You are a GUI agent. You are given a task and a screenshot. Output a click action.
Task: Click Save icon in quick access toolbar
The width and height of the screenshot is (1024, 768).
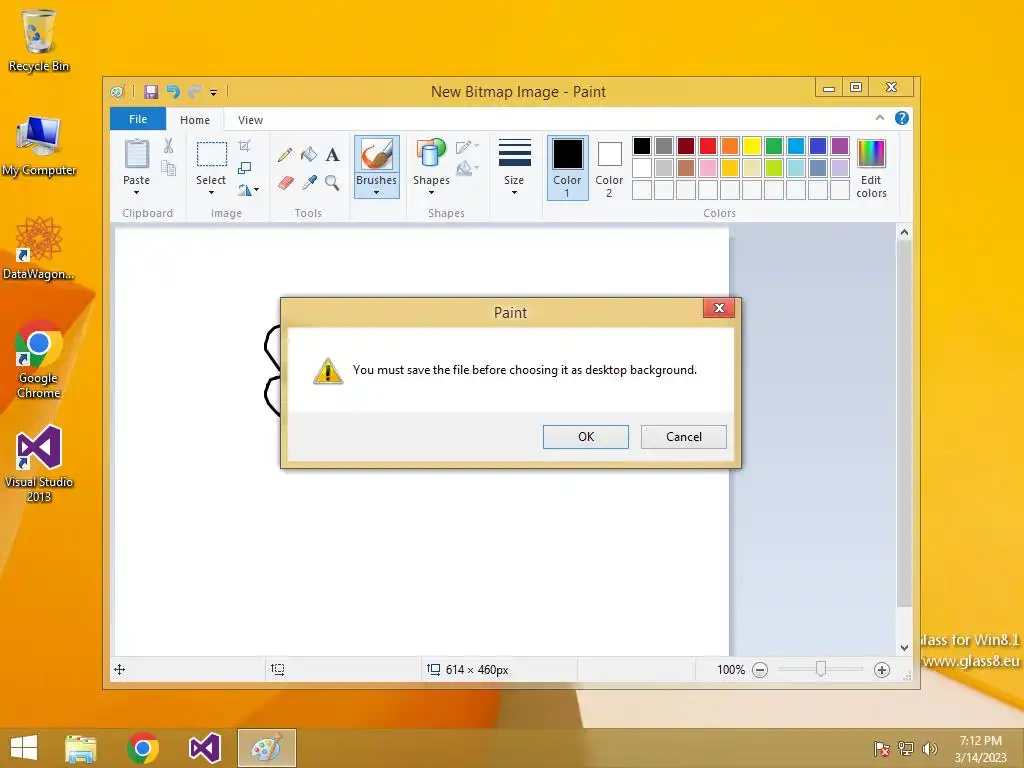click(x=151, y=91)
